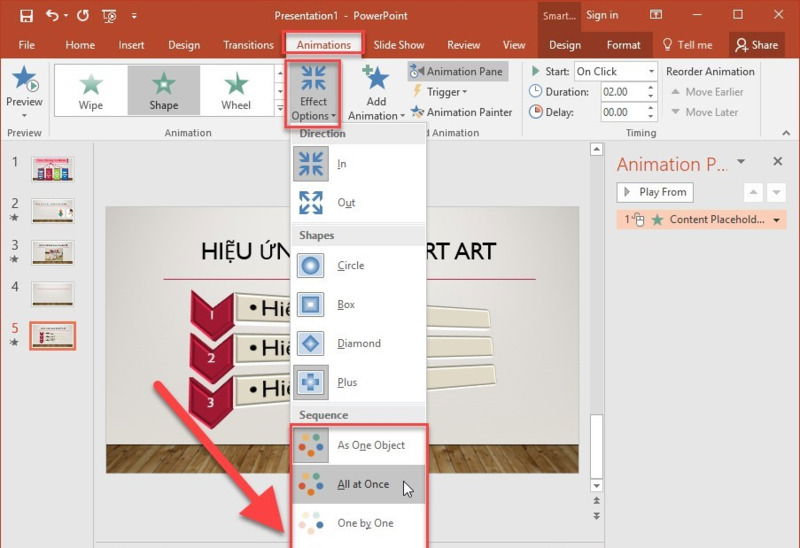Click the Save icon in title bar
Image resolution: width=800 pixels, height=548 pixels.
26,16
